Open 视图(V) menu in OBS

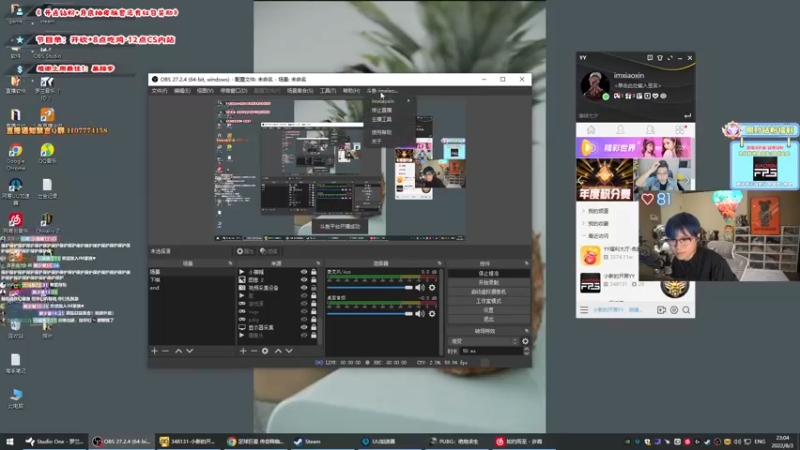click(x=205, y=91)
